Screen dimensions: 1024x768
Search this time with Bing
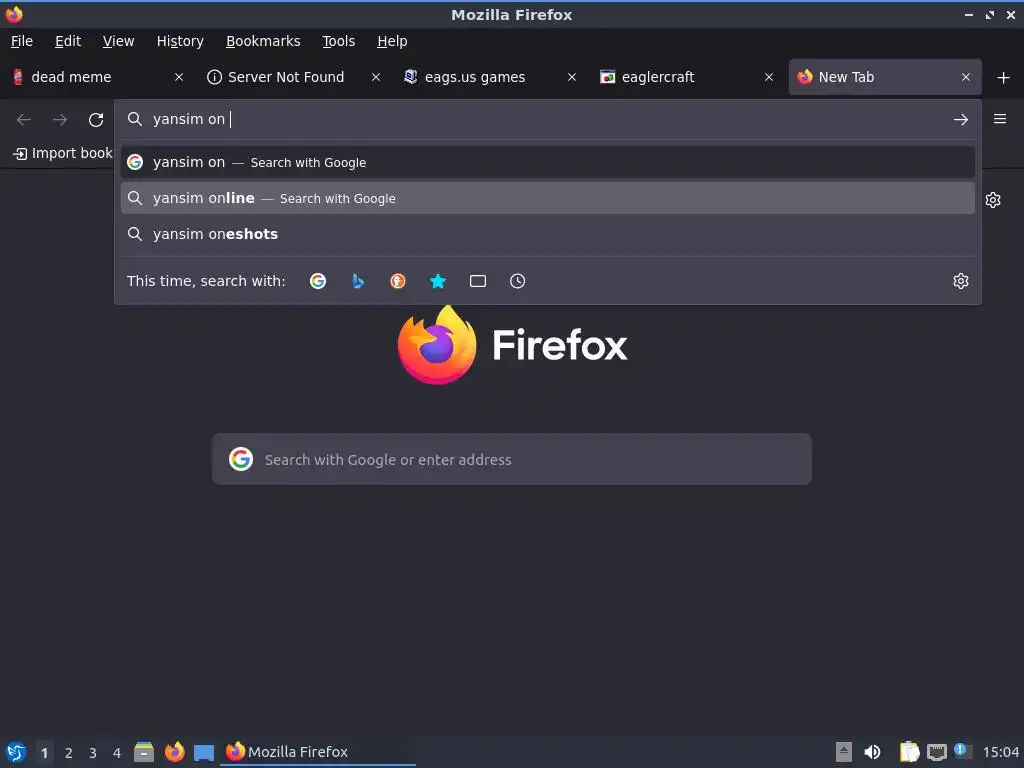click(x=358, y=281)
